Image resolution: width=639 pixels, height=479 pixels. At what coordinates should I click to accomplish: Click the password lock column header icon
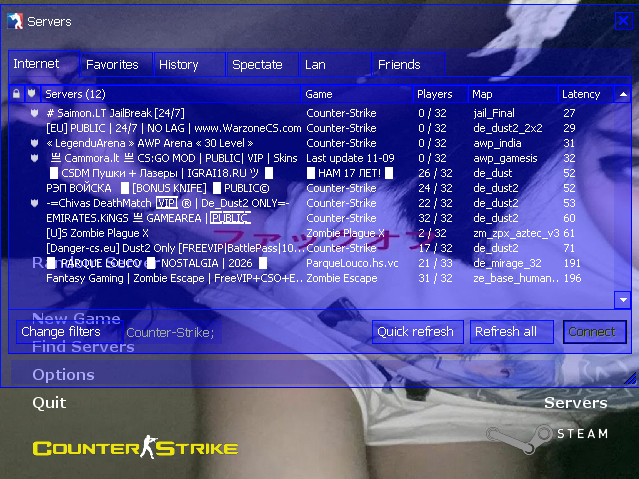click(x=16, y=94)
